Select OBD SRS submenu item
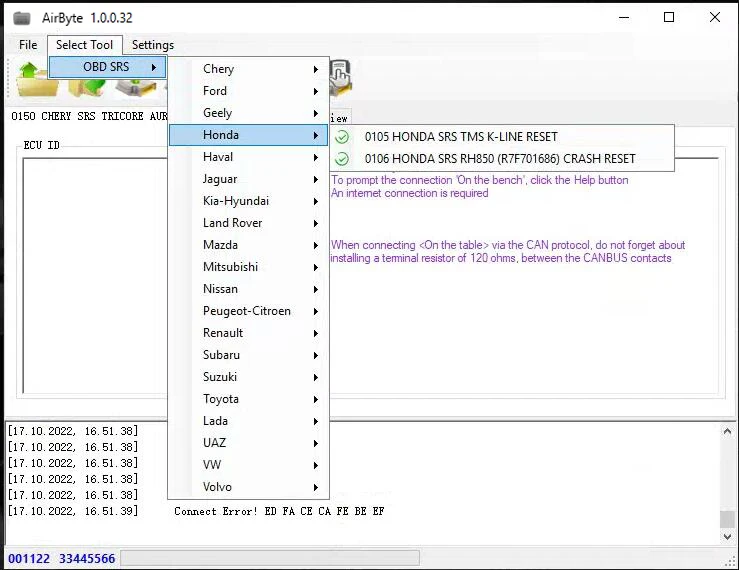This screenshot has height=570, width=739. (107, 67)
